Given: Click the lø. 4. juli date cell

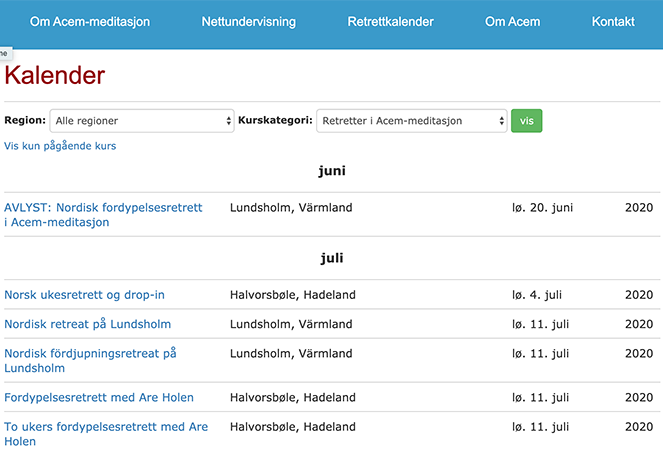Looking at the screenshot, I should pyautogui.click(x=538, y=295).
